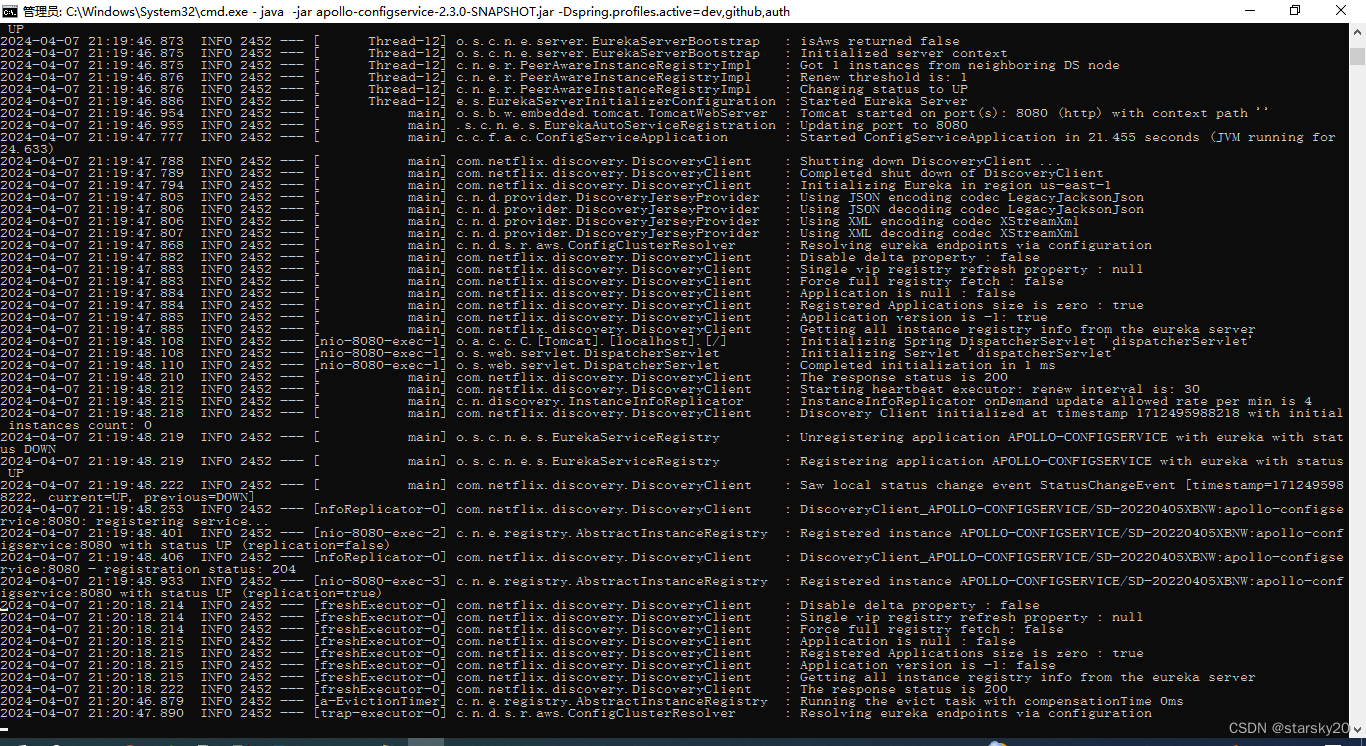Click 'Using JSON encoding codec LegacyJacksonJson' message

[971, 197]
